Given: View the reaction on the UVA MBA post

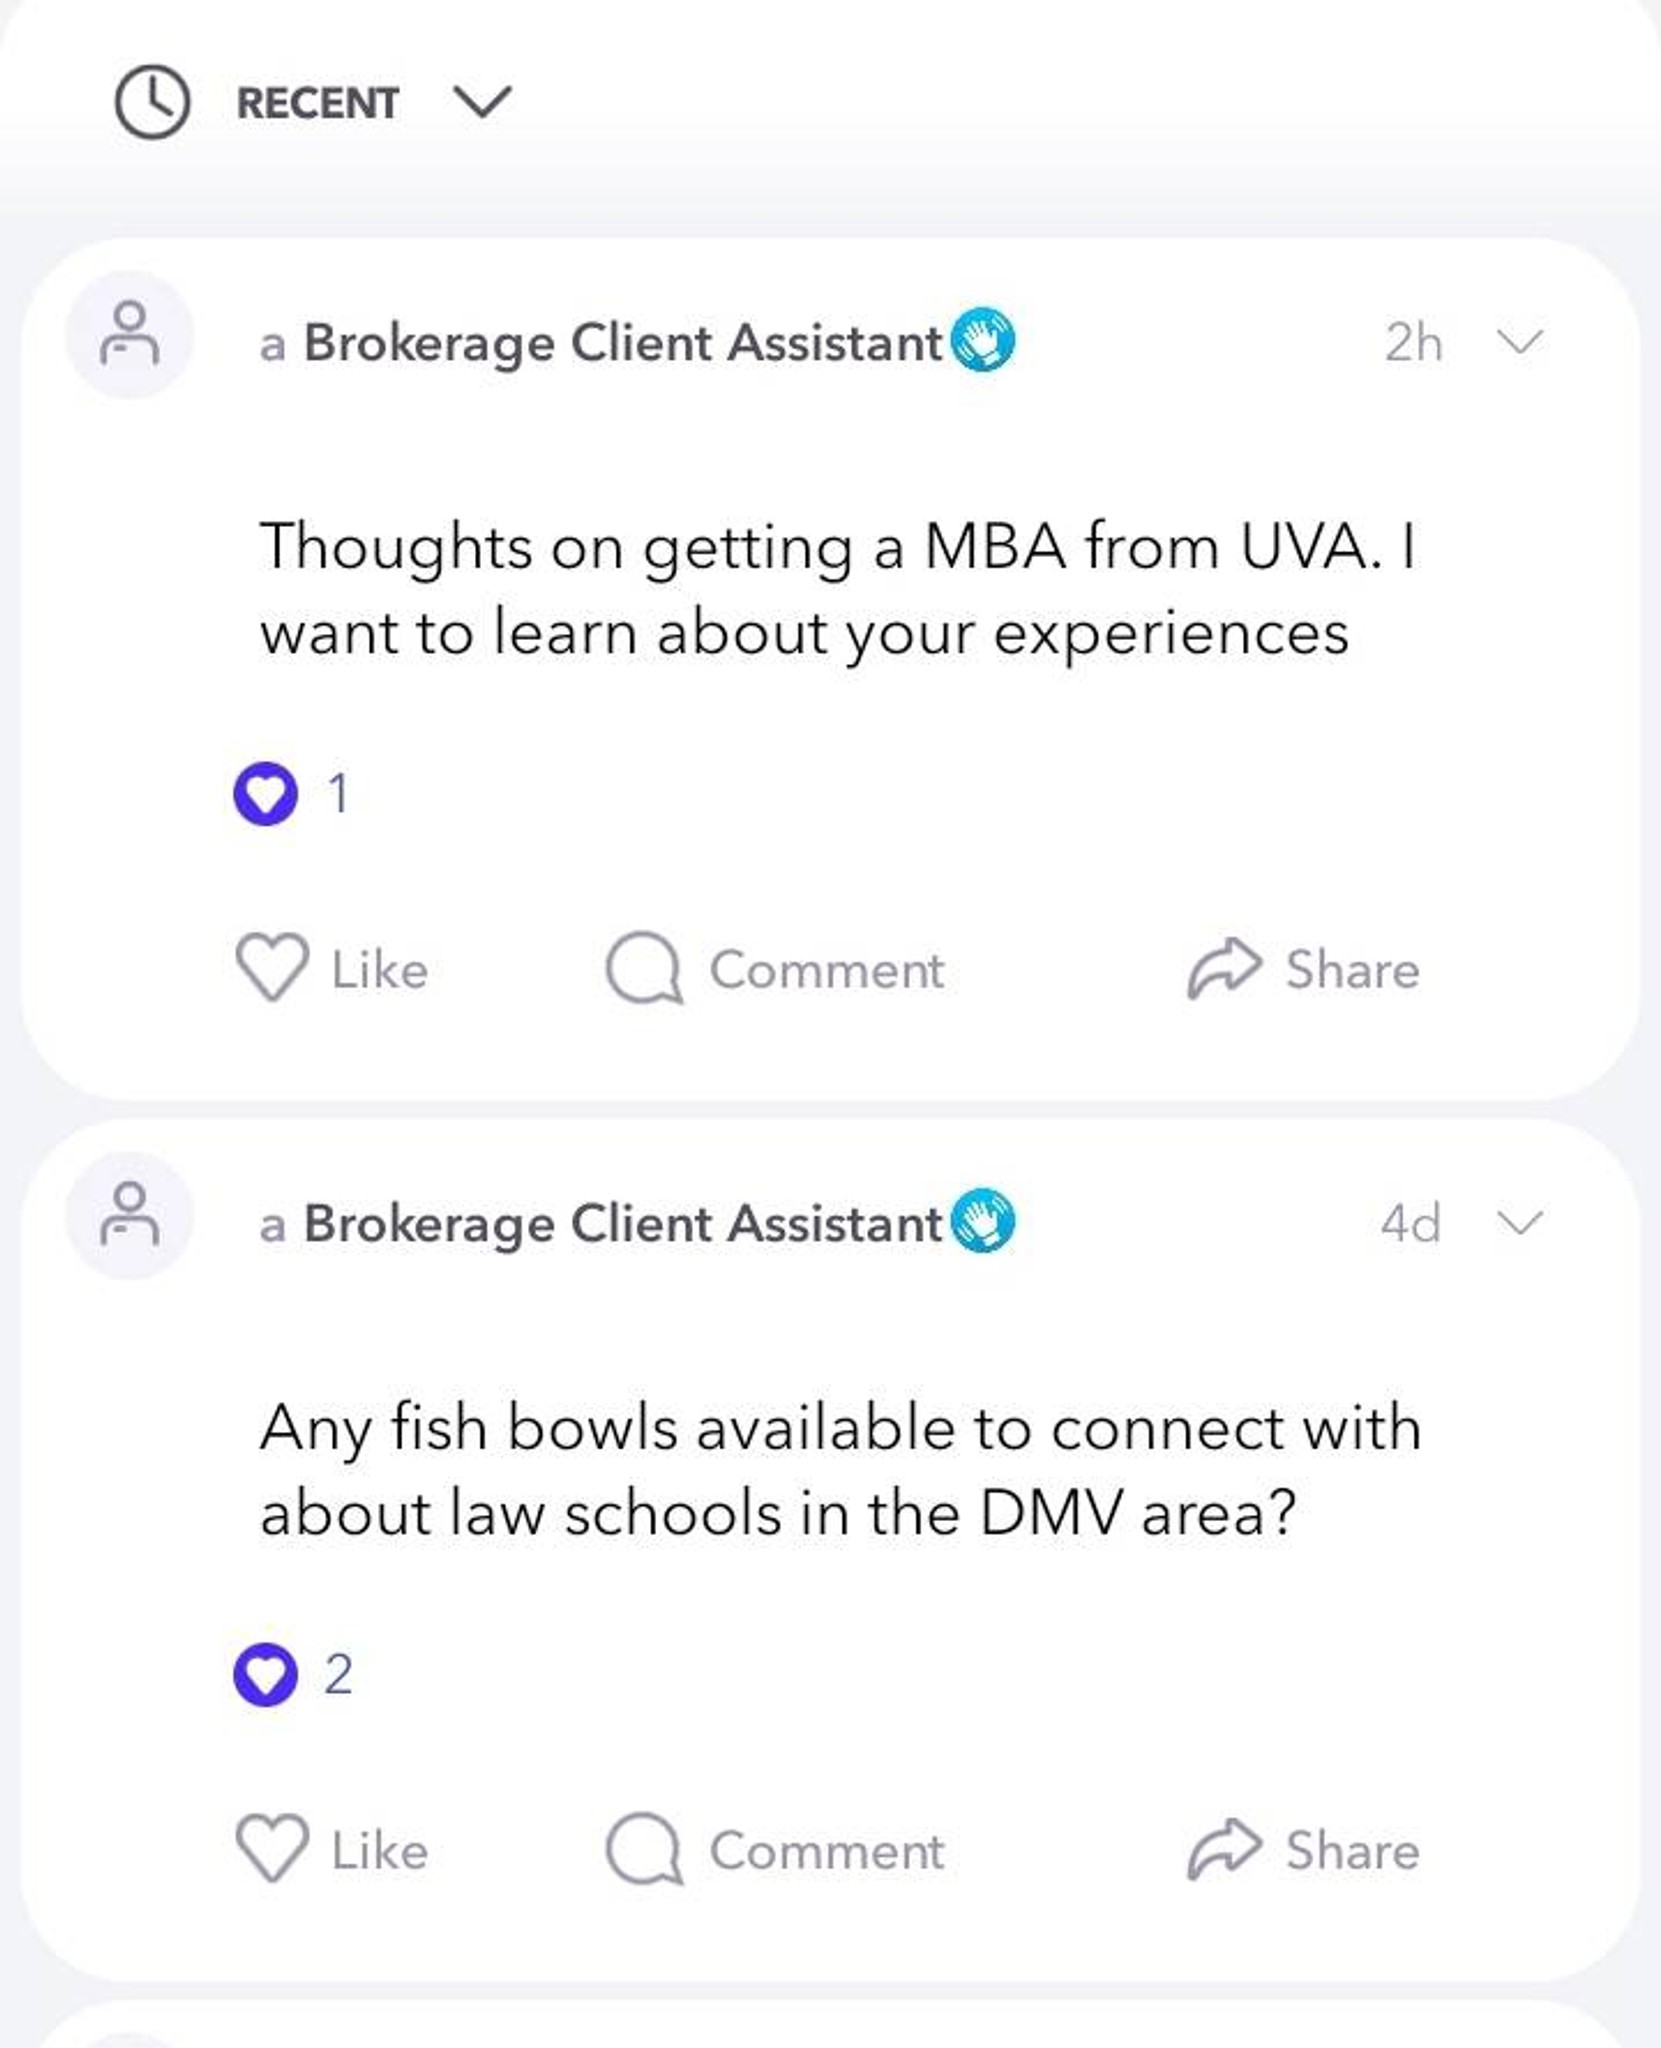Looking at the screenshot, I should pyautogui.click(x=291, y=794).
